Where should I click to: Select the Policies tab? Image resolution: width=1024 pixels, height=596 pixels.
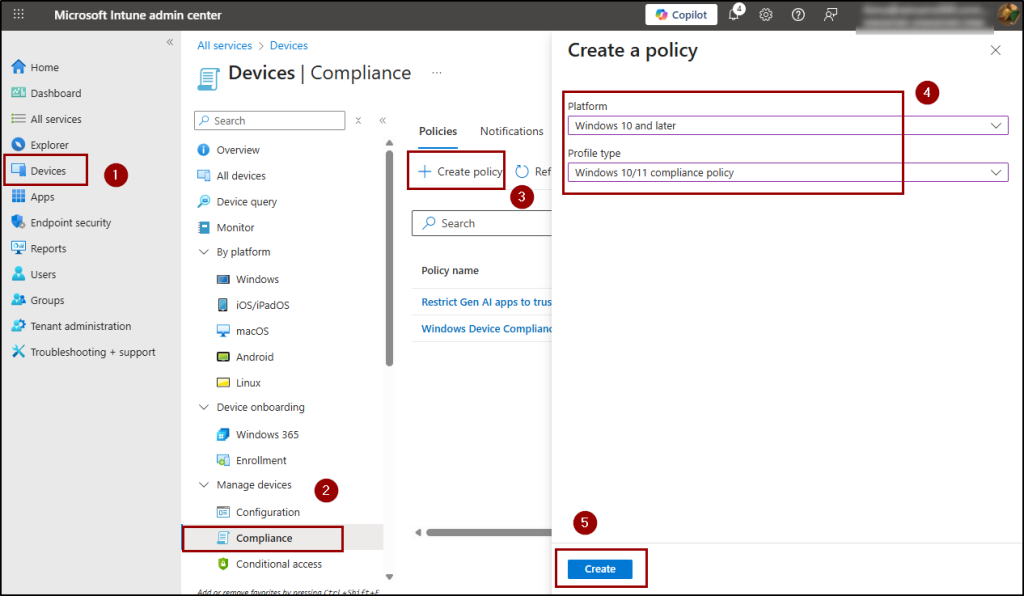point(437,131)
